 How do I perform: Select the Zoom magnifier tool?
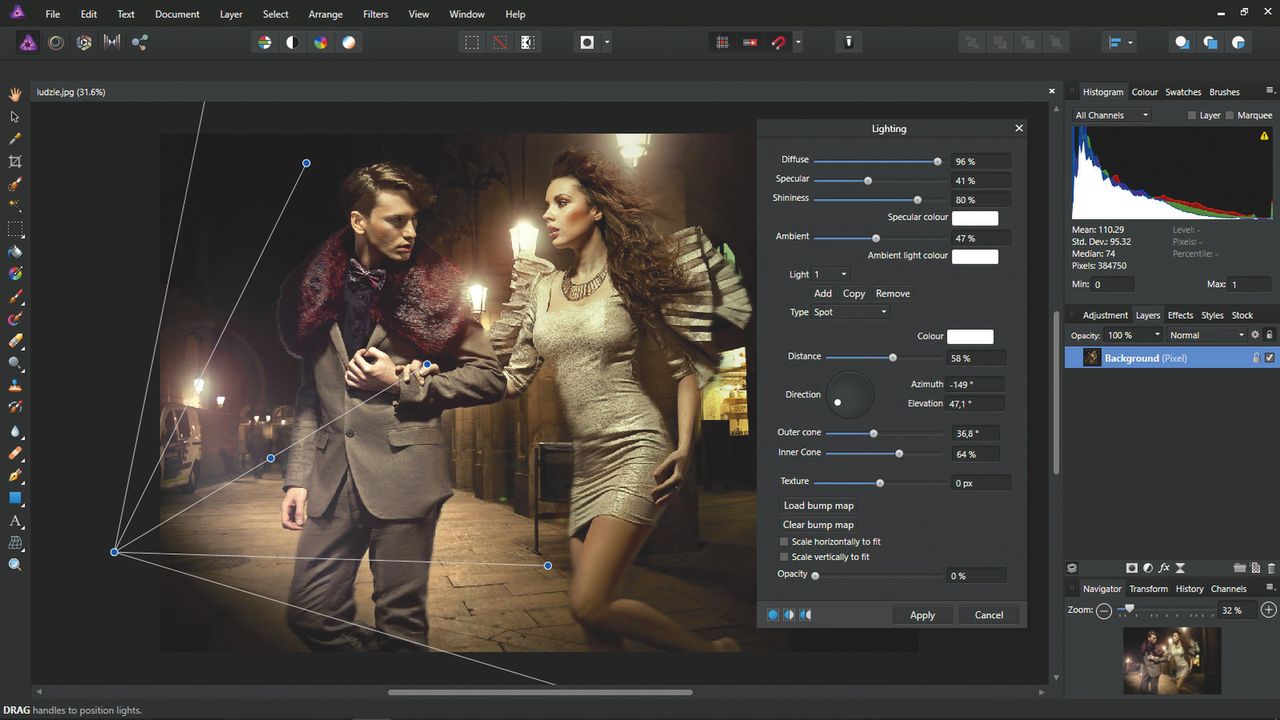click(x=15, y=565)
